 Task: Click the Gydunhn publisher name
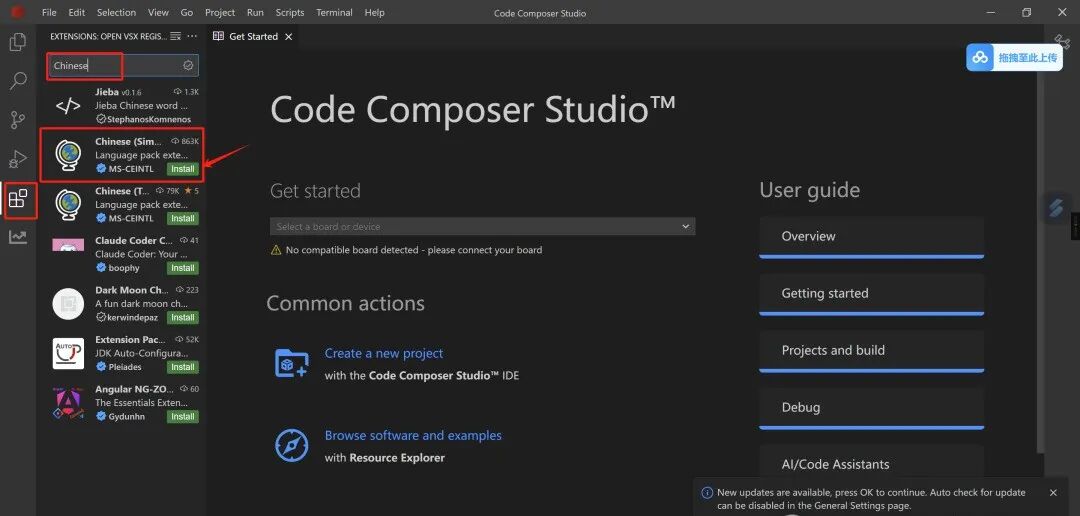click(x=125, y=417)
